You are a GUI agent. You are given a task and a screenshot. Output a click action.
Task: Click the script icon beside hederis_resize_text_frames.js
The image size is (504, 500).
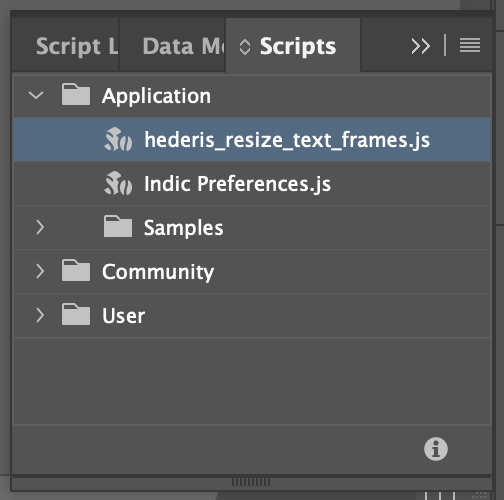118,139
